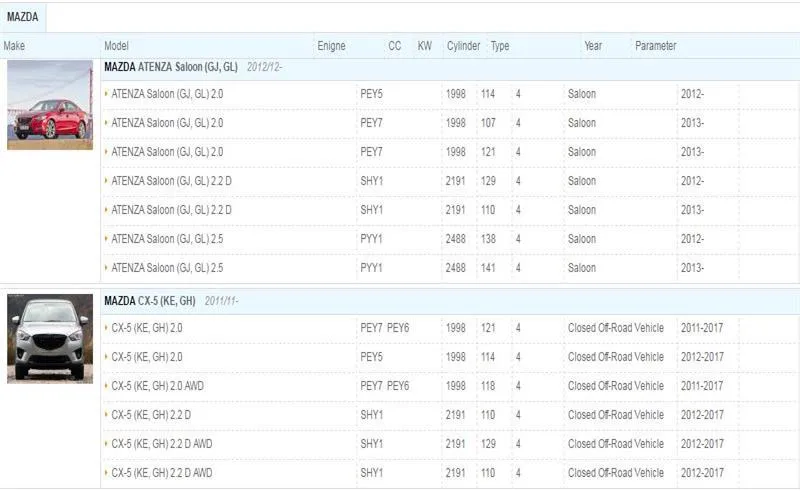Click 2191 CC value in CX-5 2.2 D non-AWD row
This screenshot has height=491, width=800.
(456, 415)
